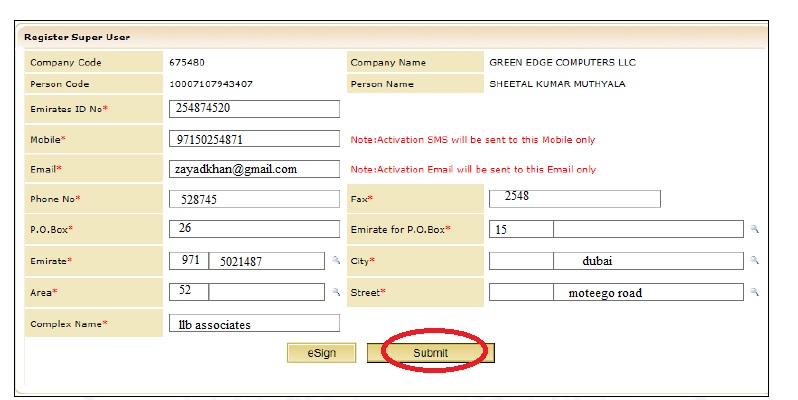
Task: Click the eSign button
Action: click(321, 353)
